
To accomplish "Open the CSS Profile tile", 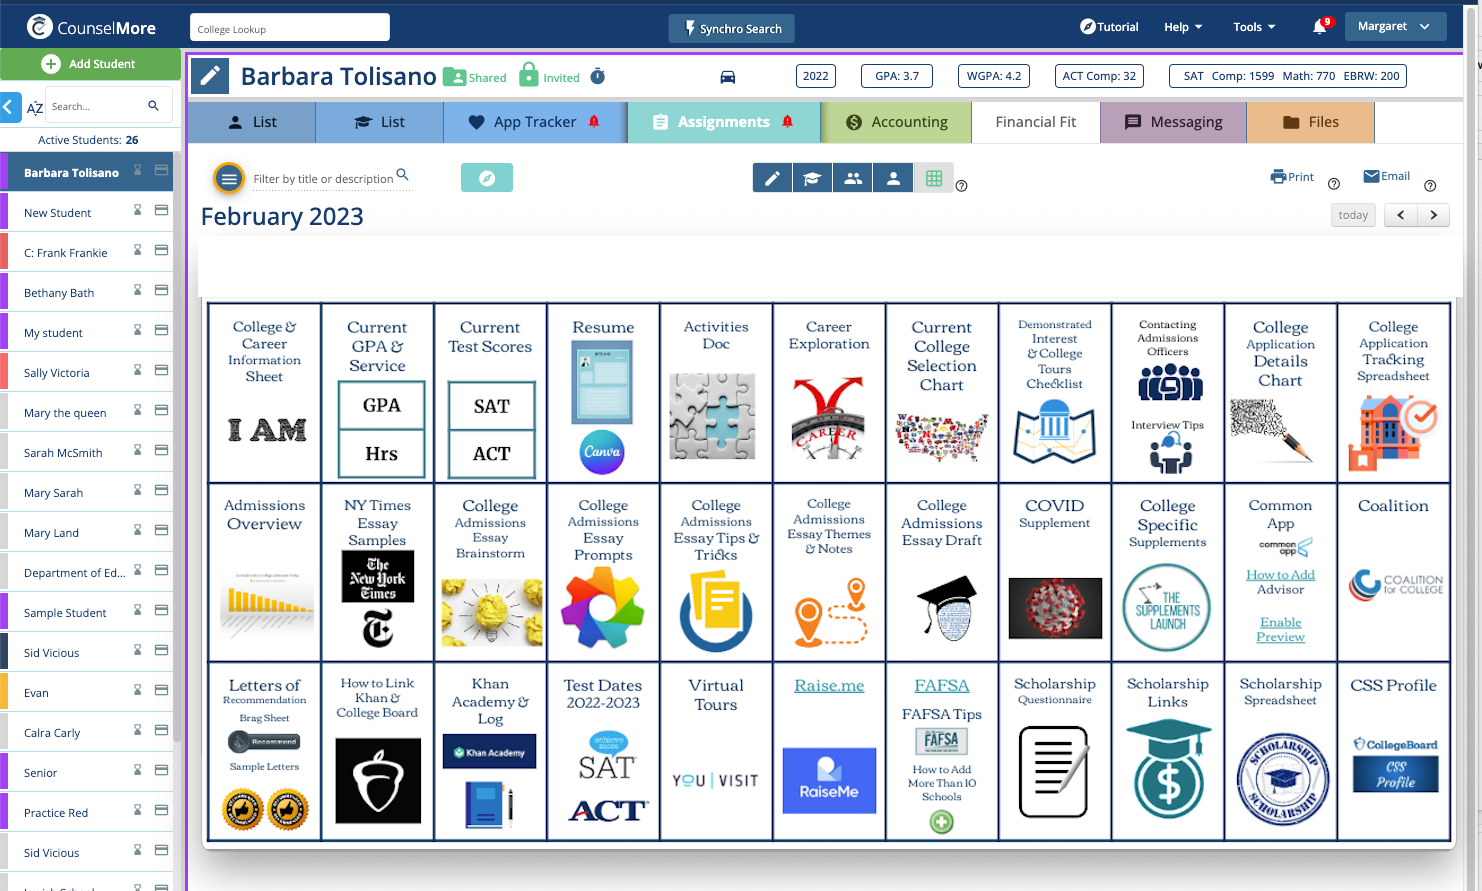I will [1394, 751].
